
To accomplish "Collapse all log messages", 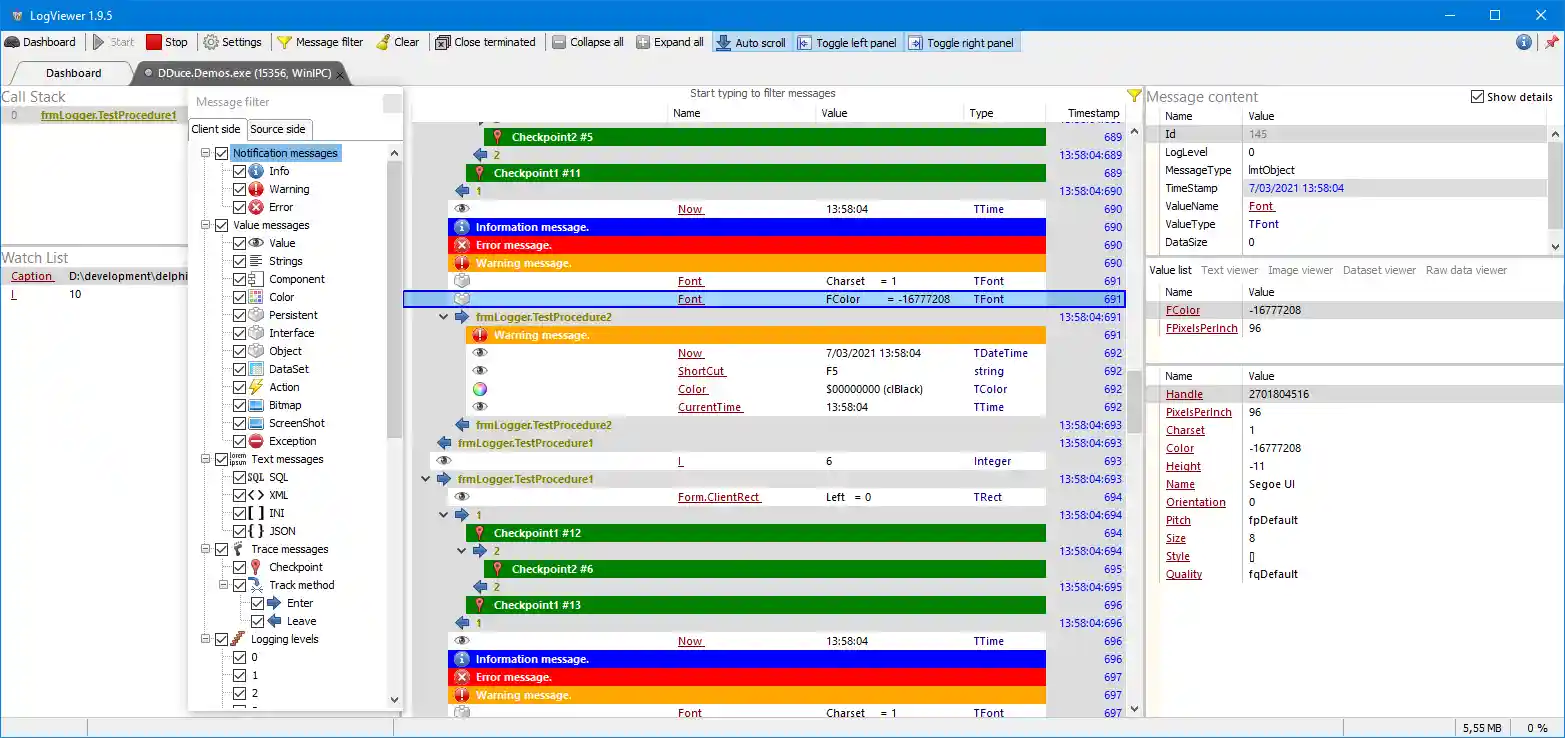I will click(588, 42).
